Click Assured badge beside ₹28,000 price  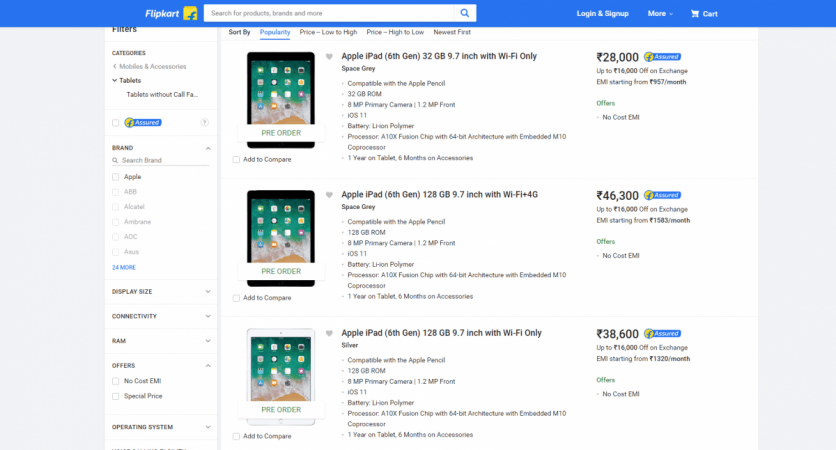click(662, 57)
